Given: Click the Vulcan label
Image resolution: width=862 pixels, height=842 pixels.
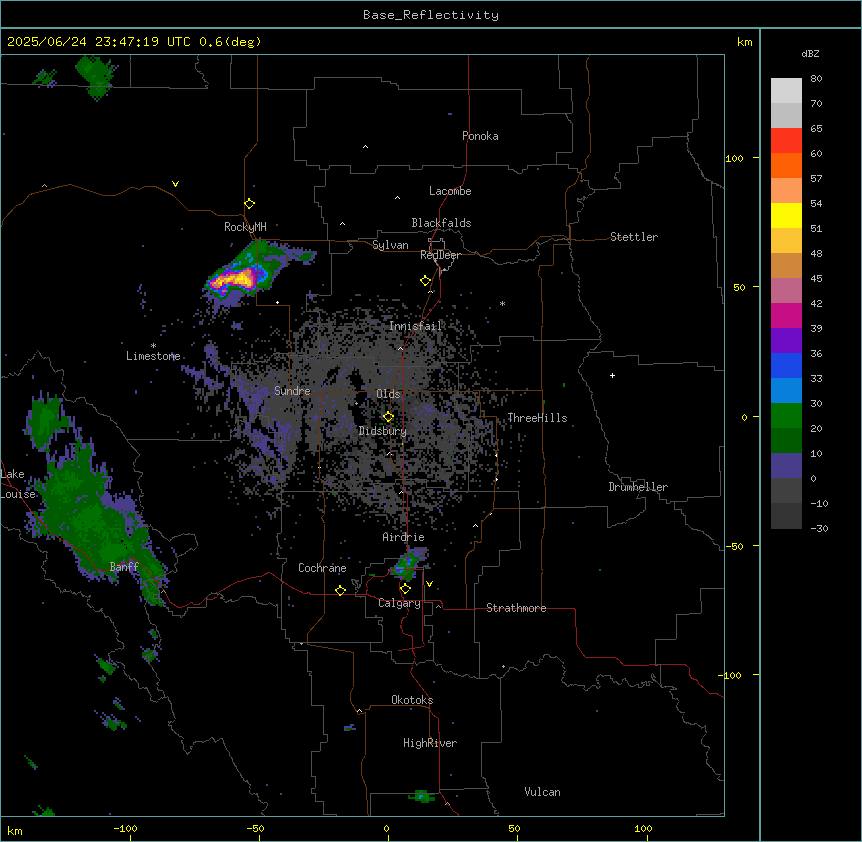Looking at the screenshot, I should click(543, 792).
